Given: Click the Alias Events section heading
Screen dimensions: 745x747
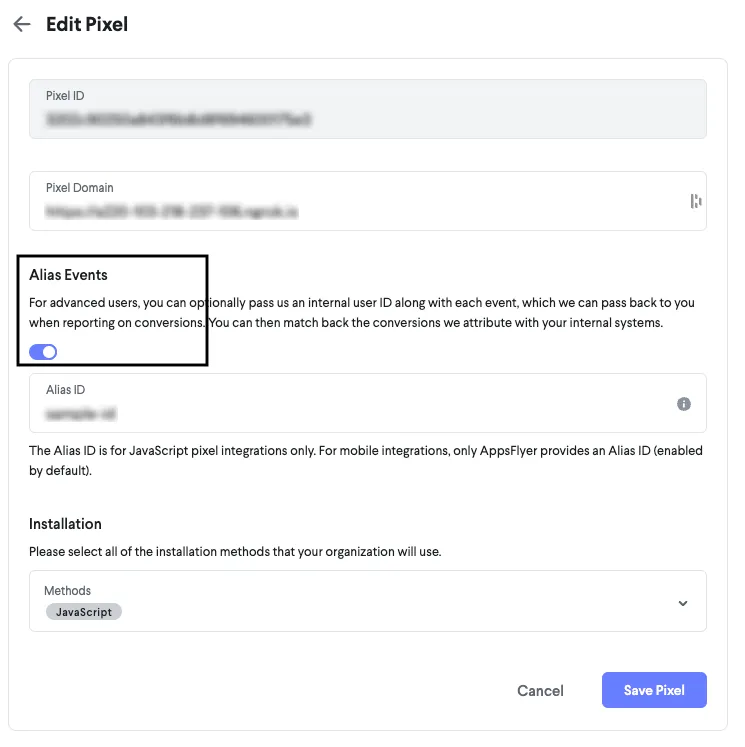Looking at the screenshot, I should (68, 275).
